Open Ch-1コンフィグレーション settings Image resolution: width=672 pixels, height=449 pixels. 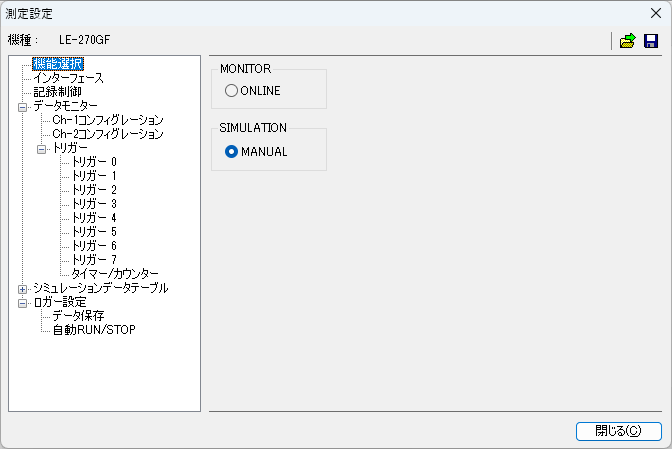click(x=108, y=120)
